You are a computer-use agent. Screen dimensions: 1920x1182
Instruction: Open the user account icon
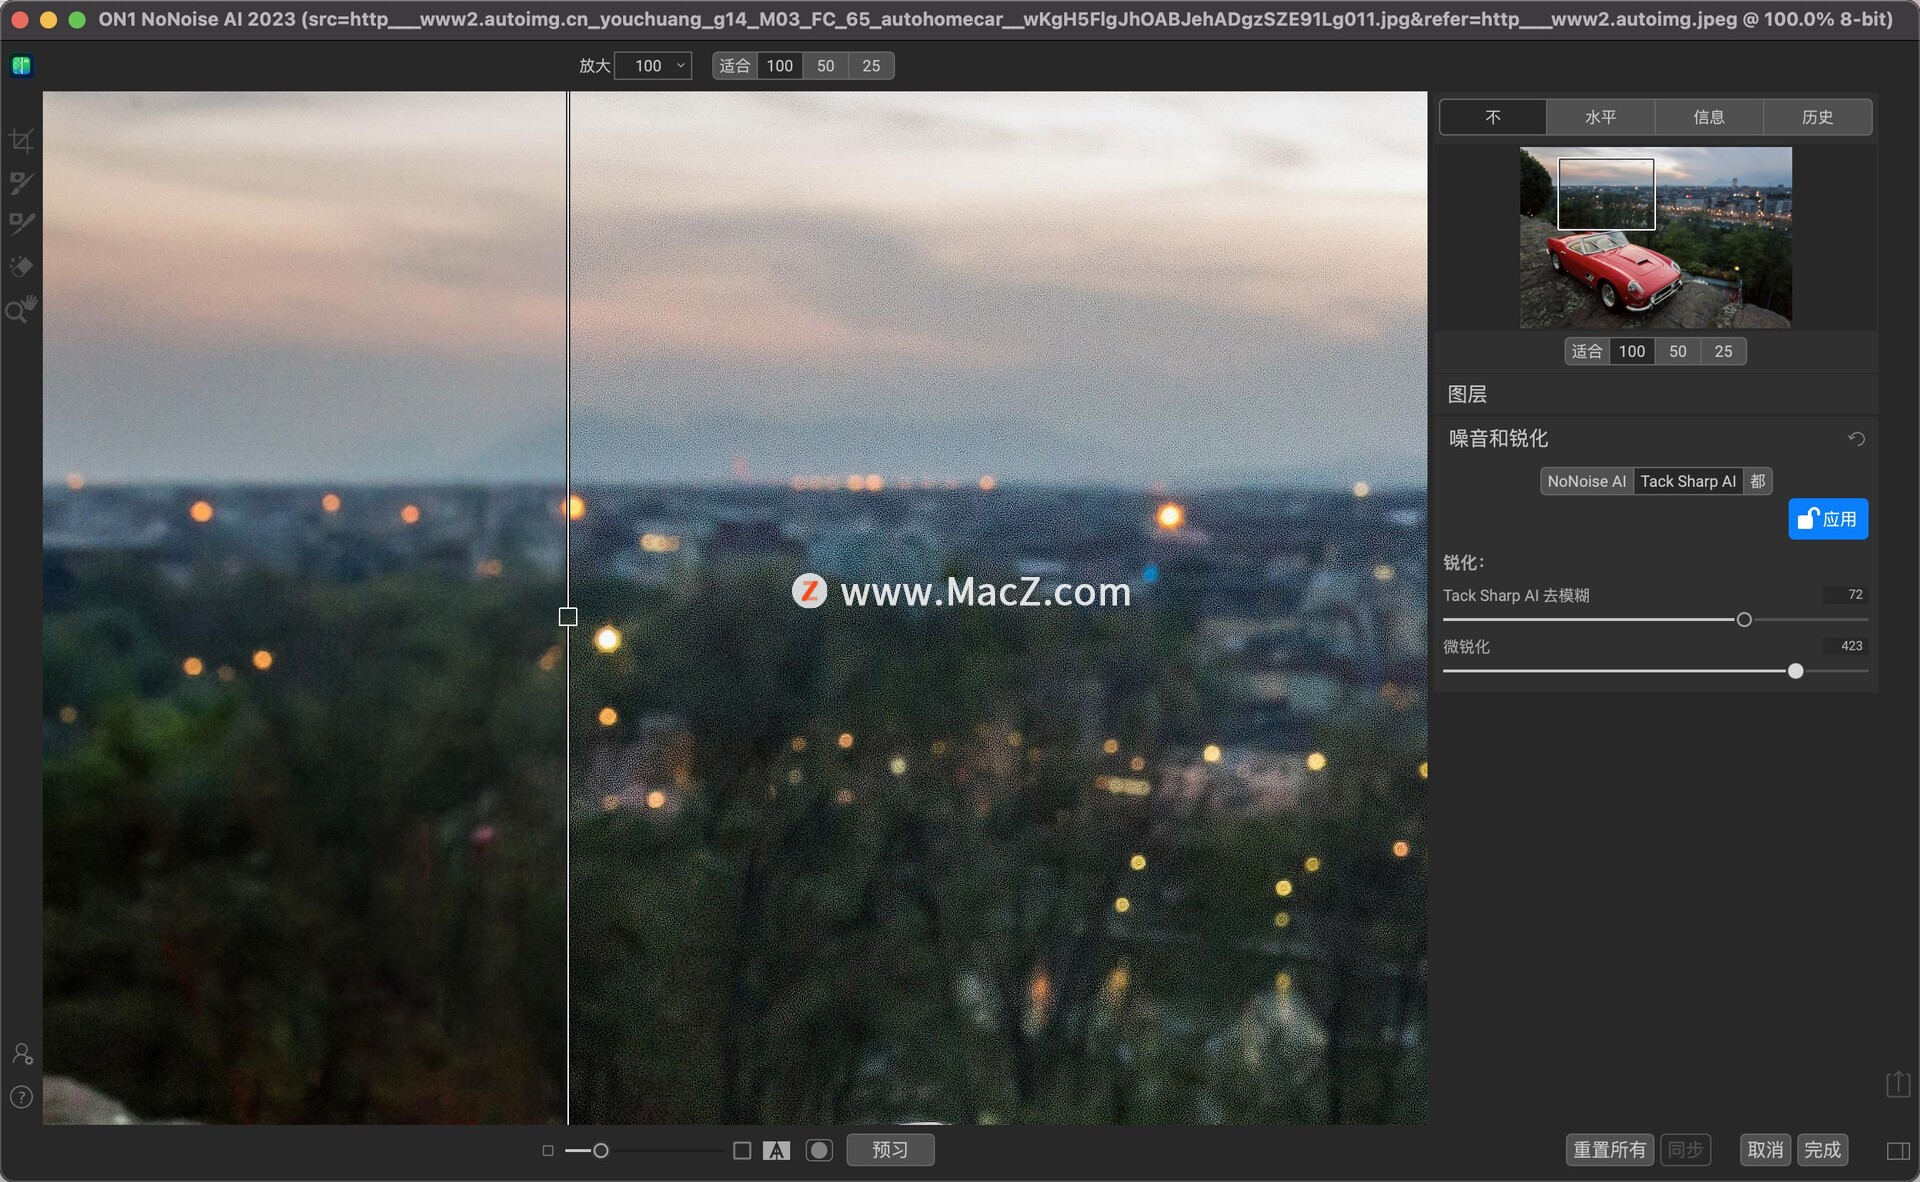[x=21, y=1054]
